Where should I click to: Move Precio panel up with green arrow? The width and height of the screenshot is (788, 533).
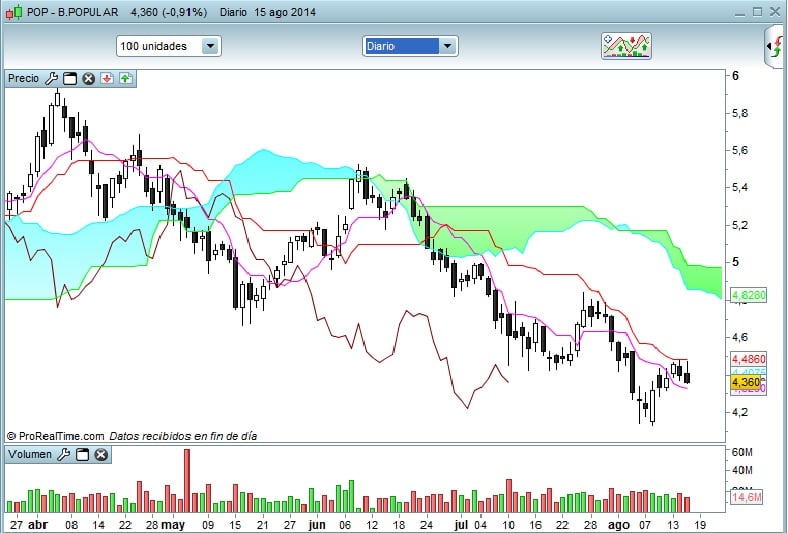click(126, 78)
